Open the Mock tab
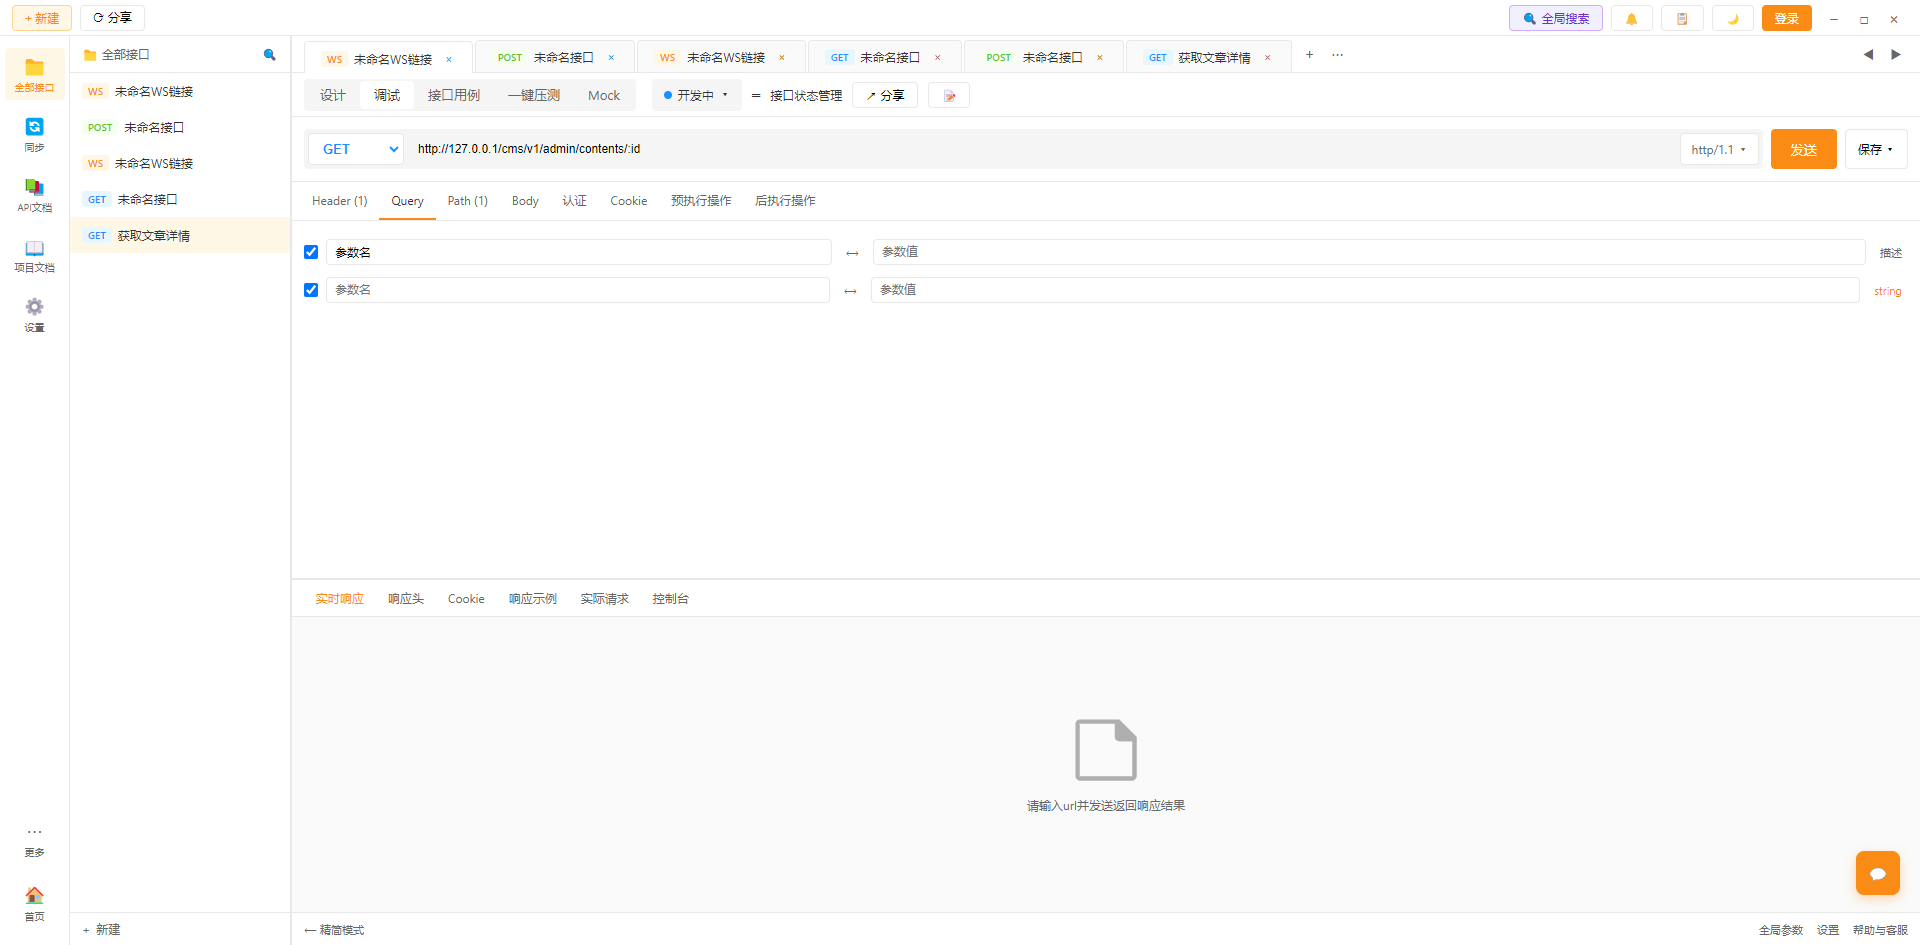Viewport: 1920px width, 945px height. 604,96
